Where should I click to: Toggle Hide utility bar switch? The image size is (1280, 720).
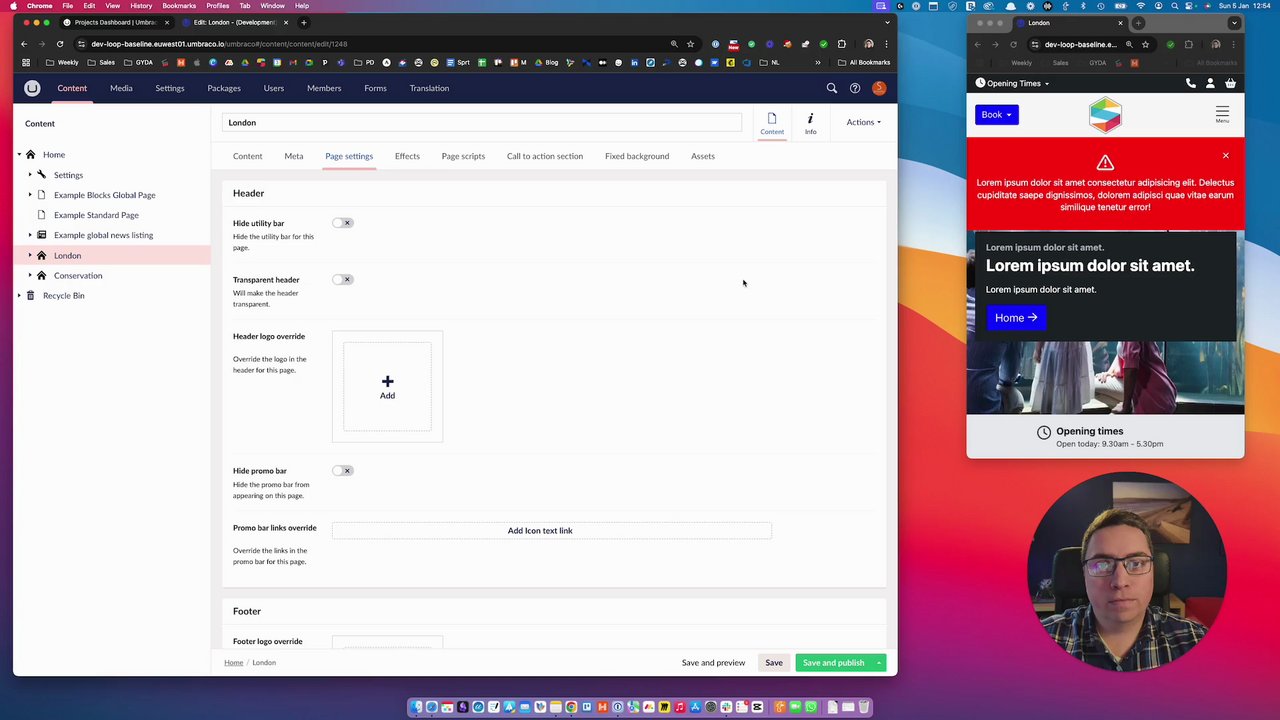pyautogui.click(x=343, y=223)
